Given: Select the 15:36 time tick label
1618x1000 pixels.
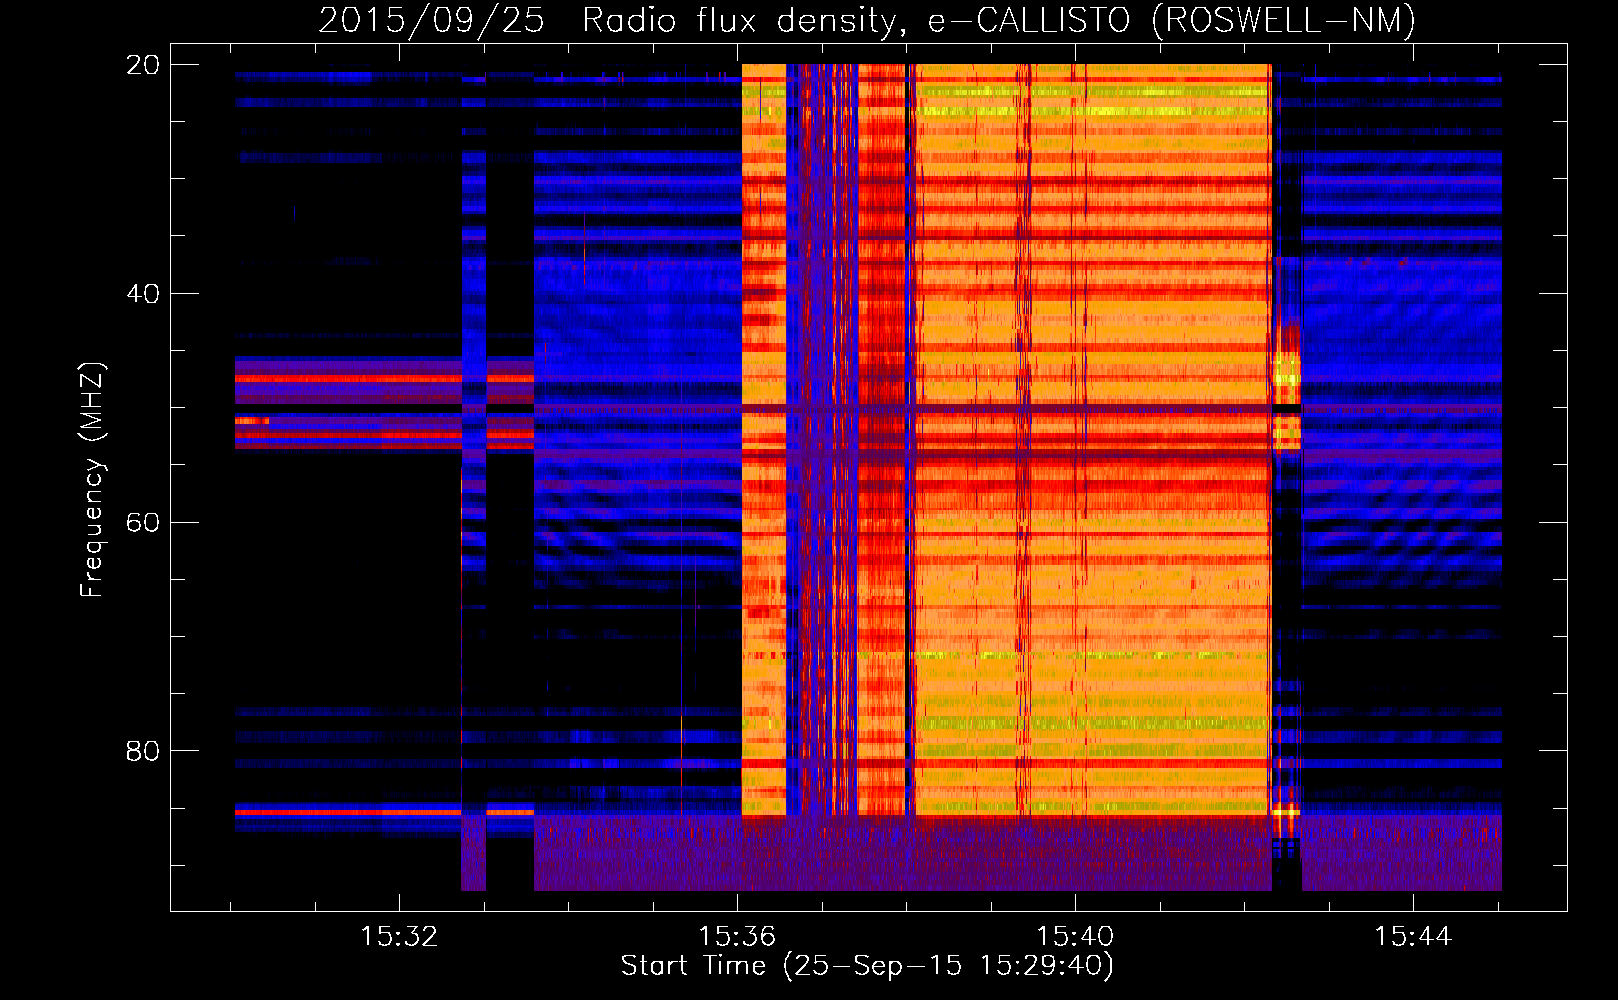Looking at the screenshot, I should click(x=737, y=937).
